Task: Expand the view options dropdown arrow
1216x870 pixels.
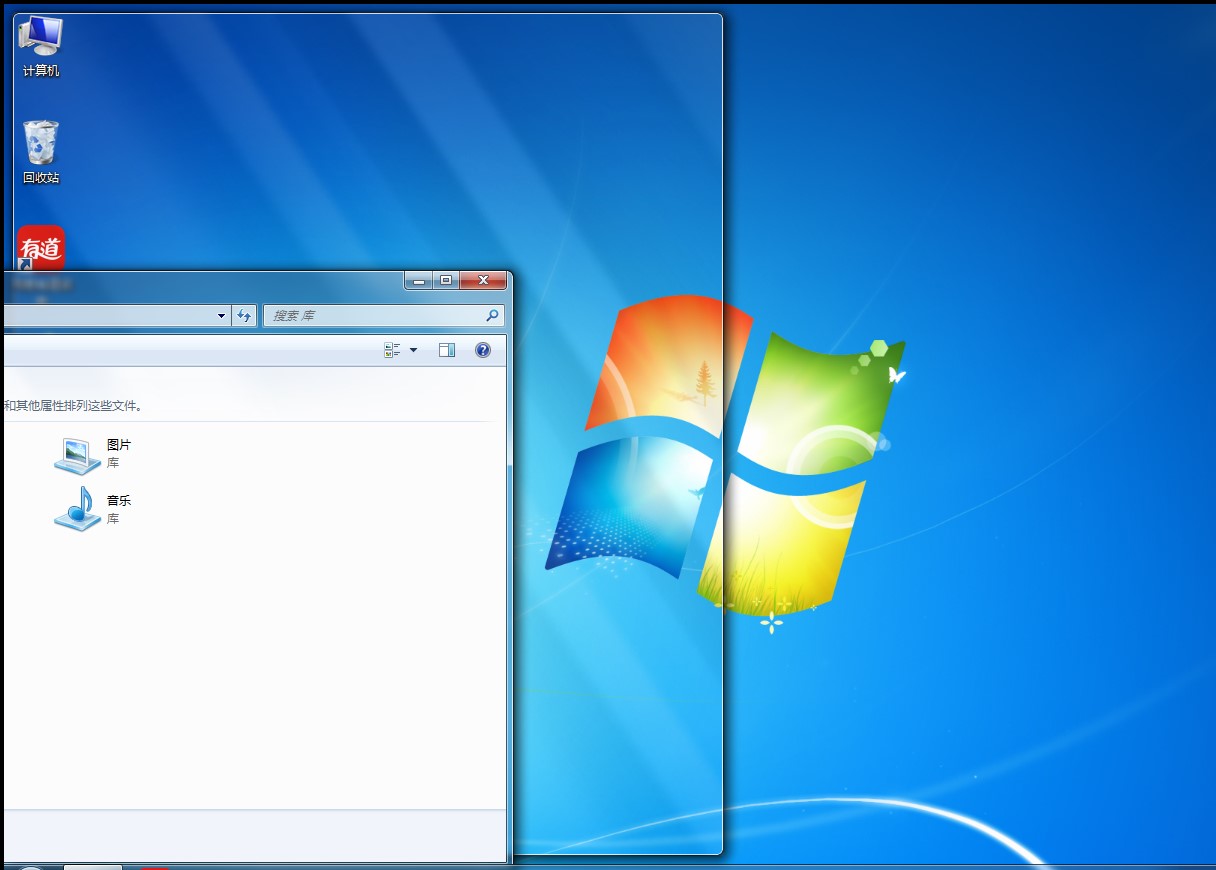Action: pyautogui.click(x=413, y=350)
